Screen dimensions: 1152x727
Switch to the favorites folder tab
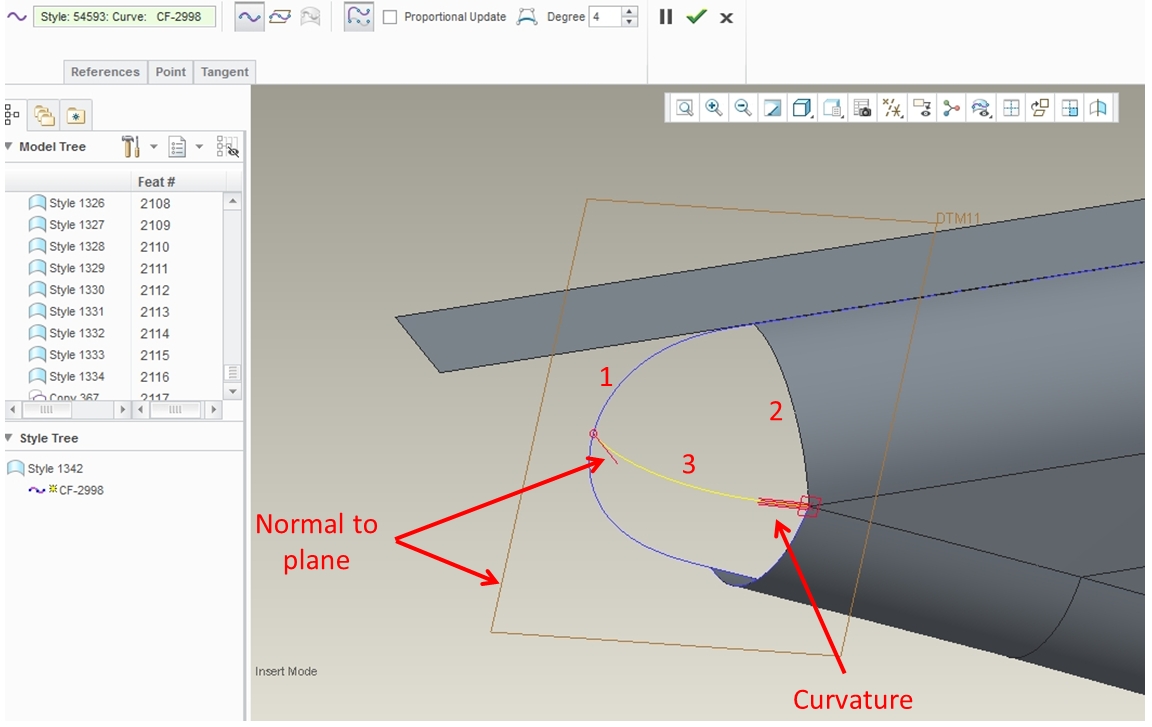coord(76,115)
